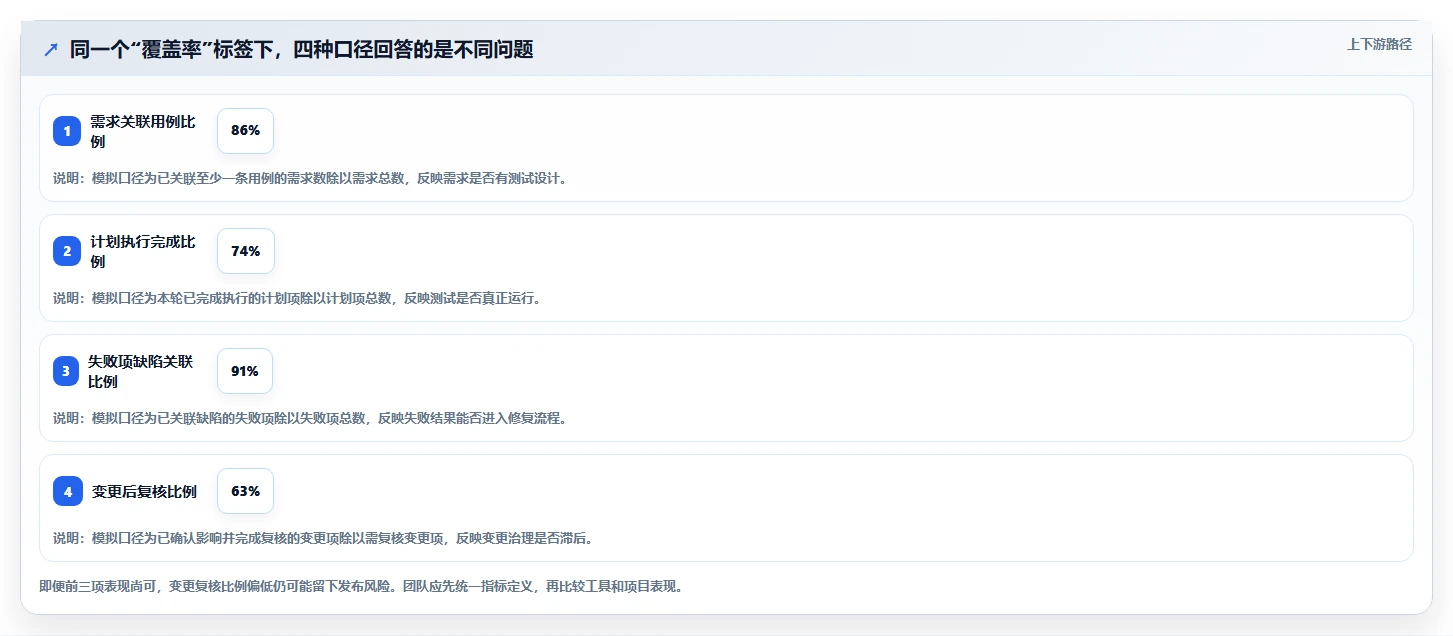
Task: Click the arrow icon beside the heading
Action: pos(51,50)
